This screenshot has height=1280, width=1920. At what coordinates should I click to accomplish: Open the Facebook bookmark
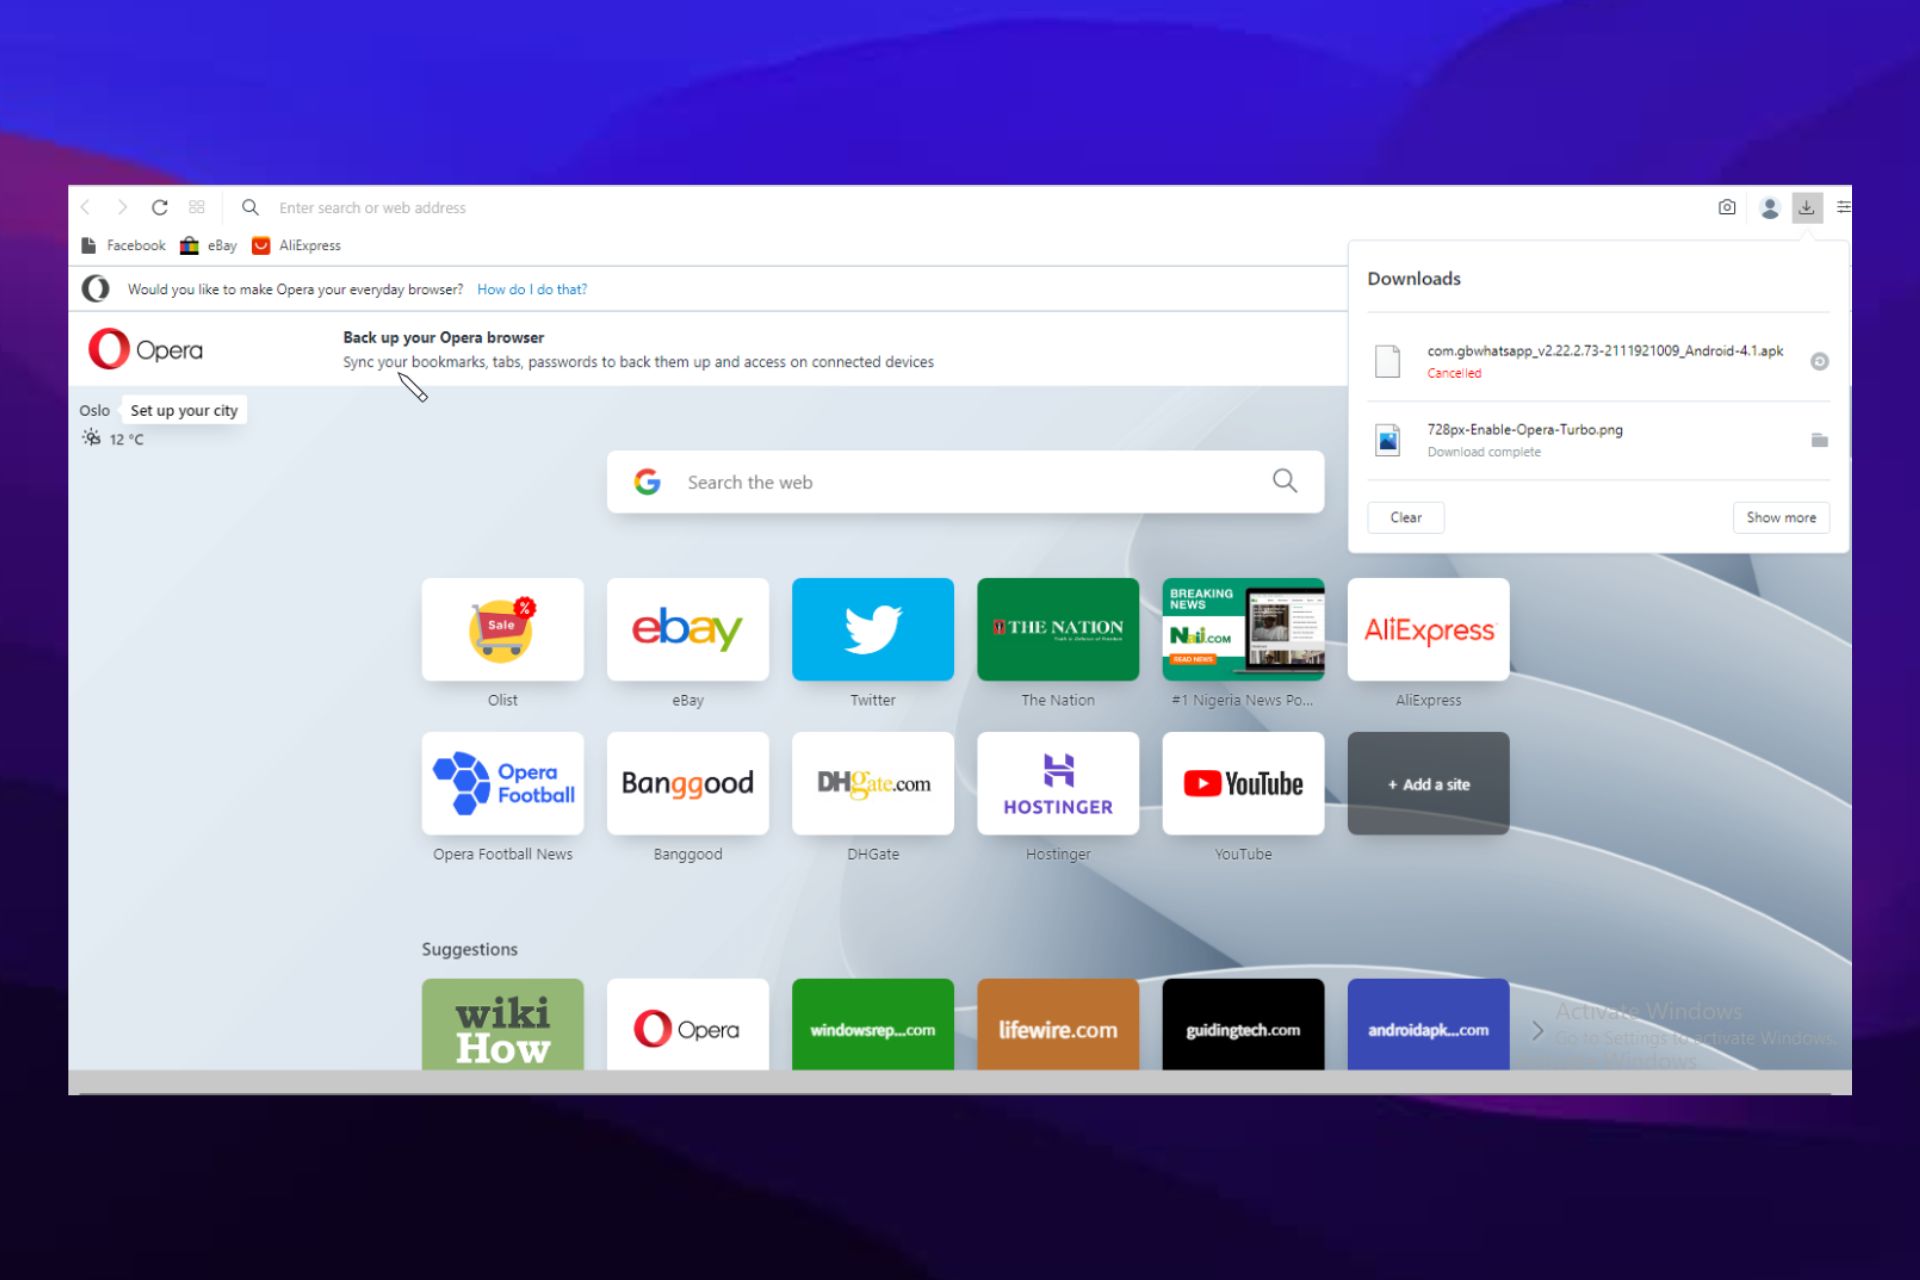[124, 245]
